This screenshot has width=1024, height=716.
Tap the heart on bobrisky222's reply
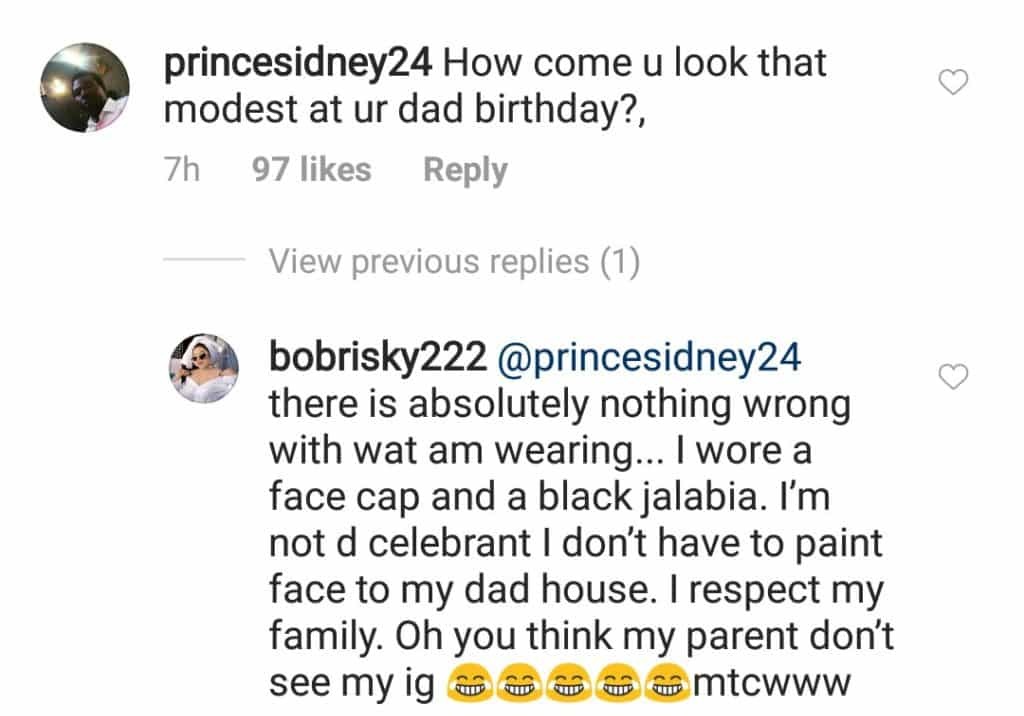click(x=955, y=377)
